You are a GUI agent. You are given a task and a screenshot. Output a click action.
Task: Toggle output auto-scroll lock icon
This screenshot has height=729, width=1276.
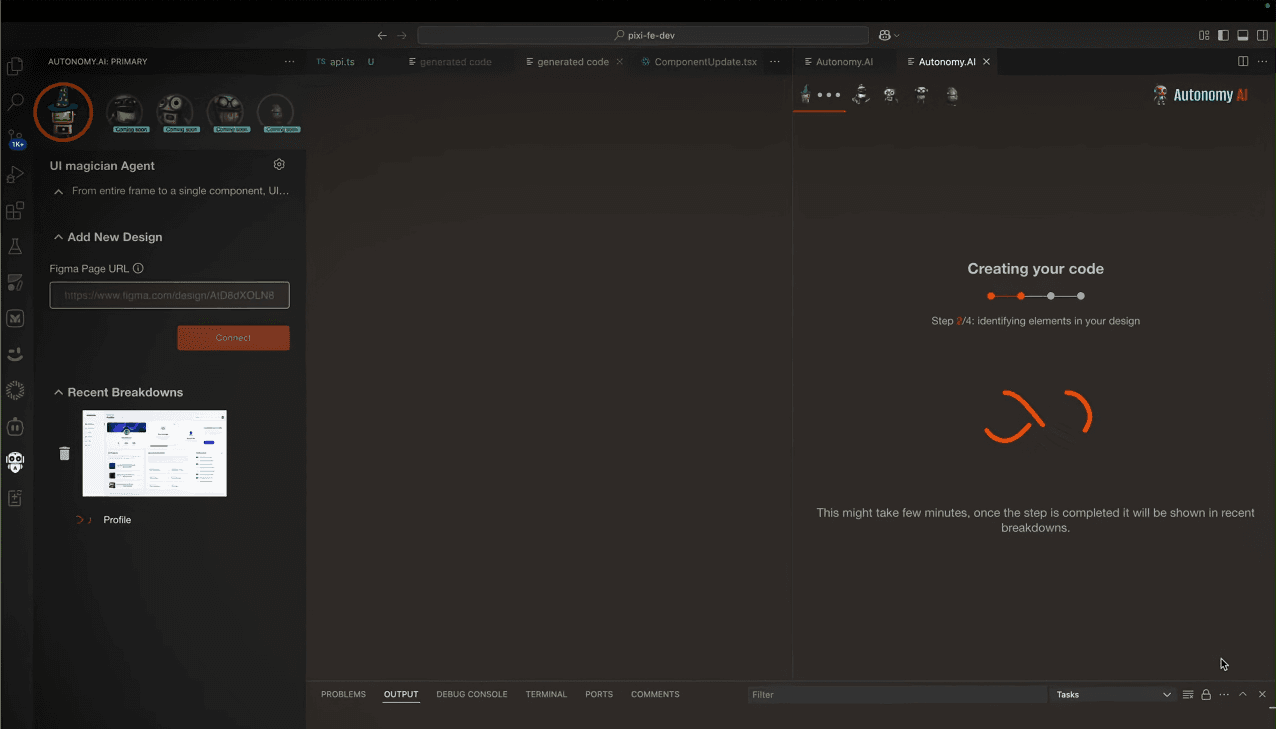point(1206,694)
